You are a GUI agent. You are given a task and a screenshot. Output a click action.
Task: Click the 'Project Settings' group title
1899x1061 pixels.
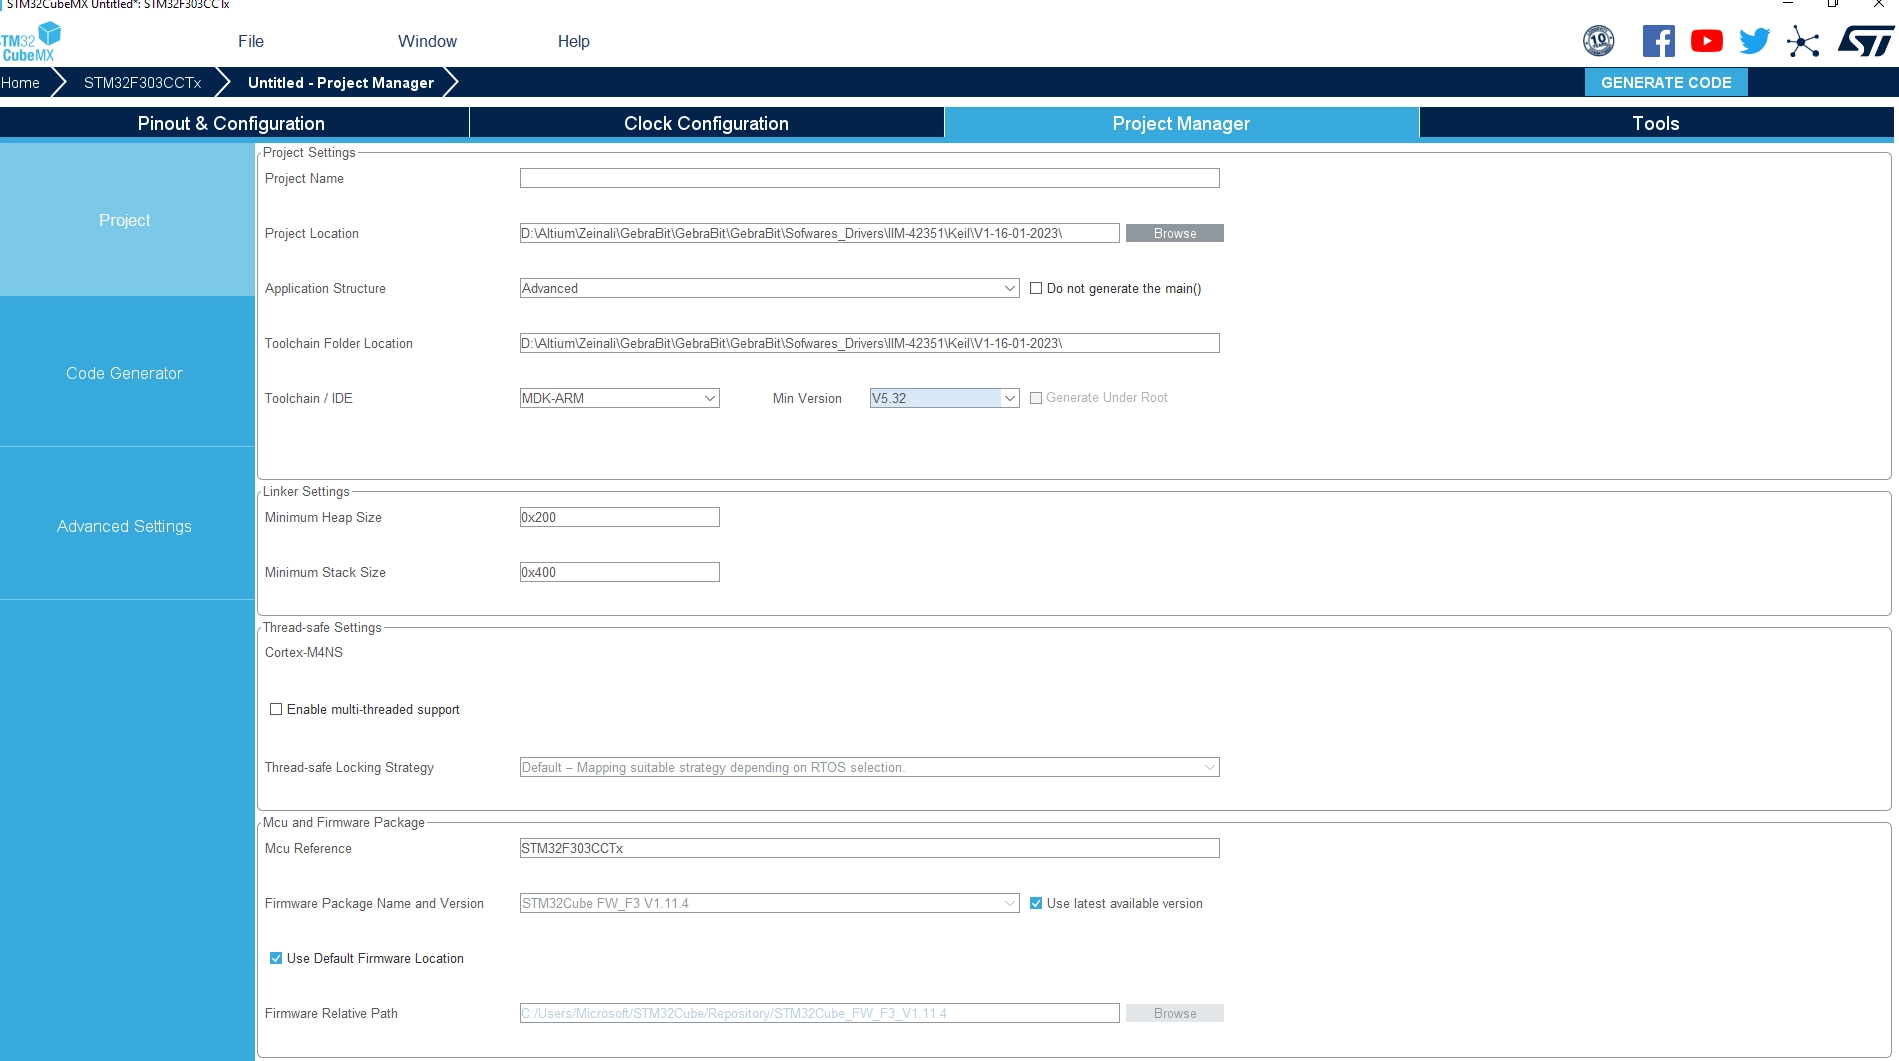click(x=309, y=152)
